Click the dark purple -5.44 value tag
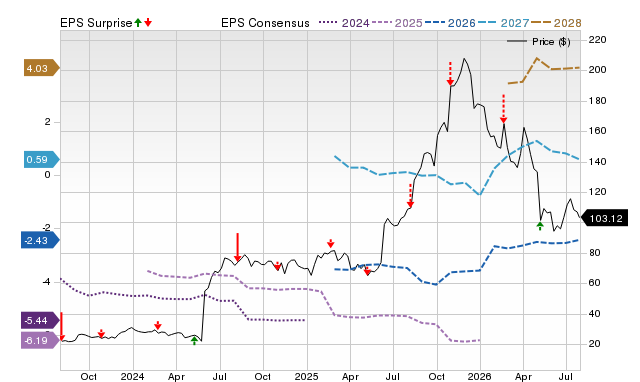This screenshot has height=382, width=640. 40,320
